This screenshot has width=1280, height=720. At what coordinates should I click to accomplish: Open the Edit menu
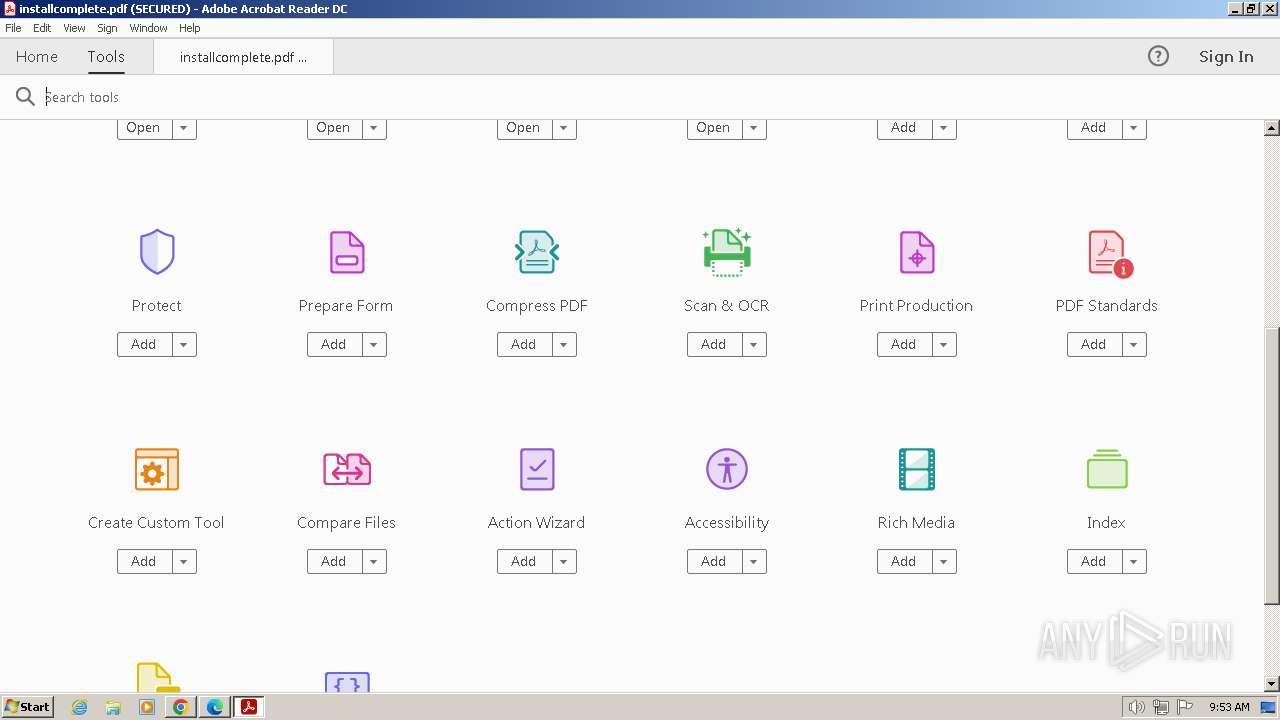click(42, 28)
